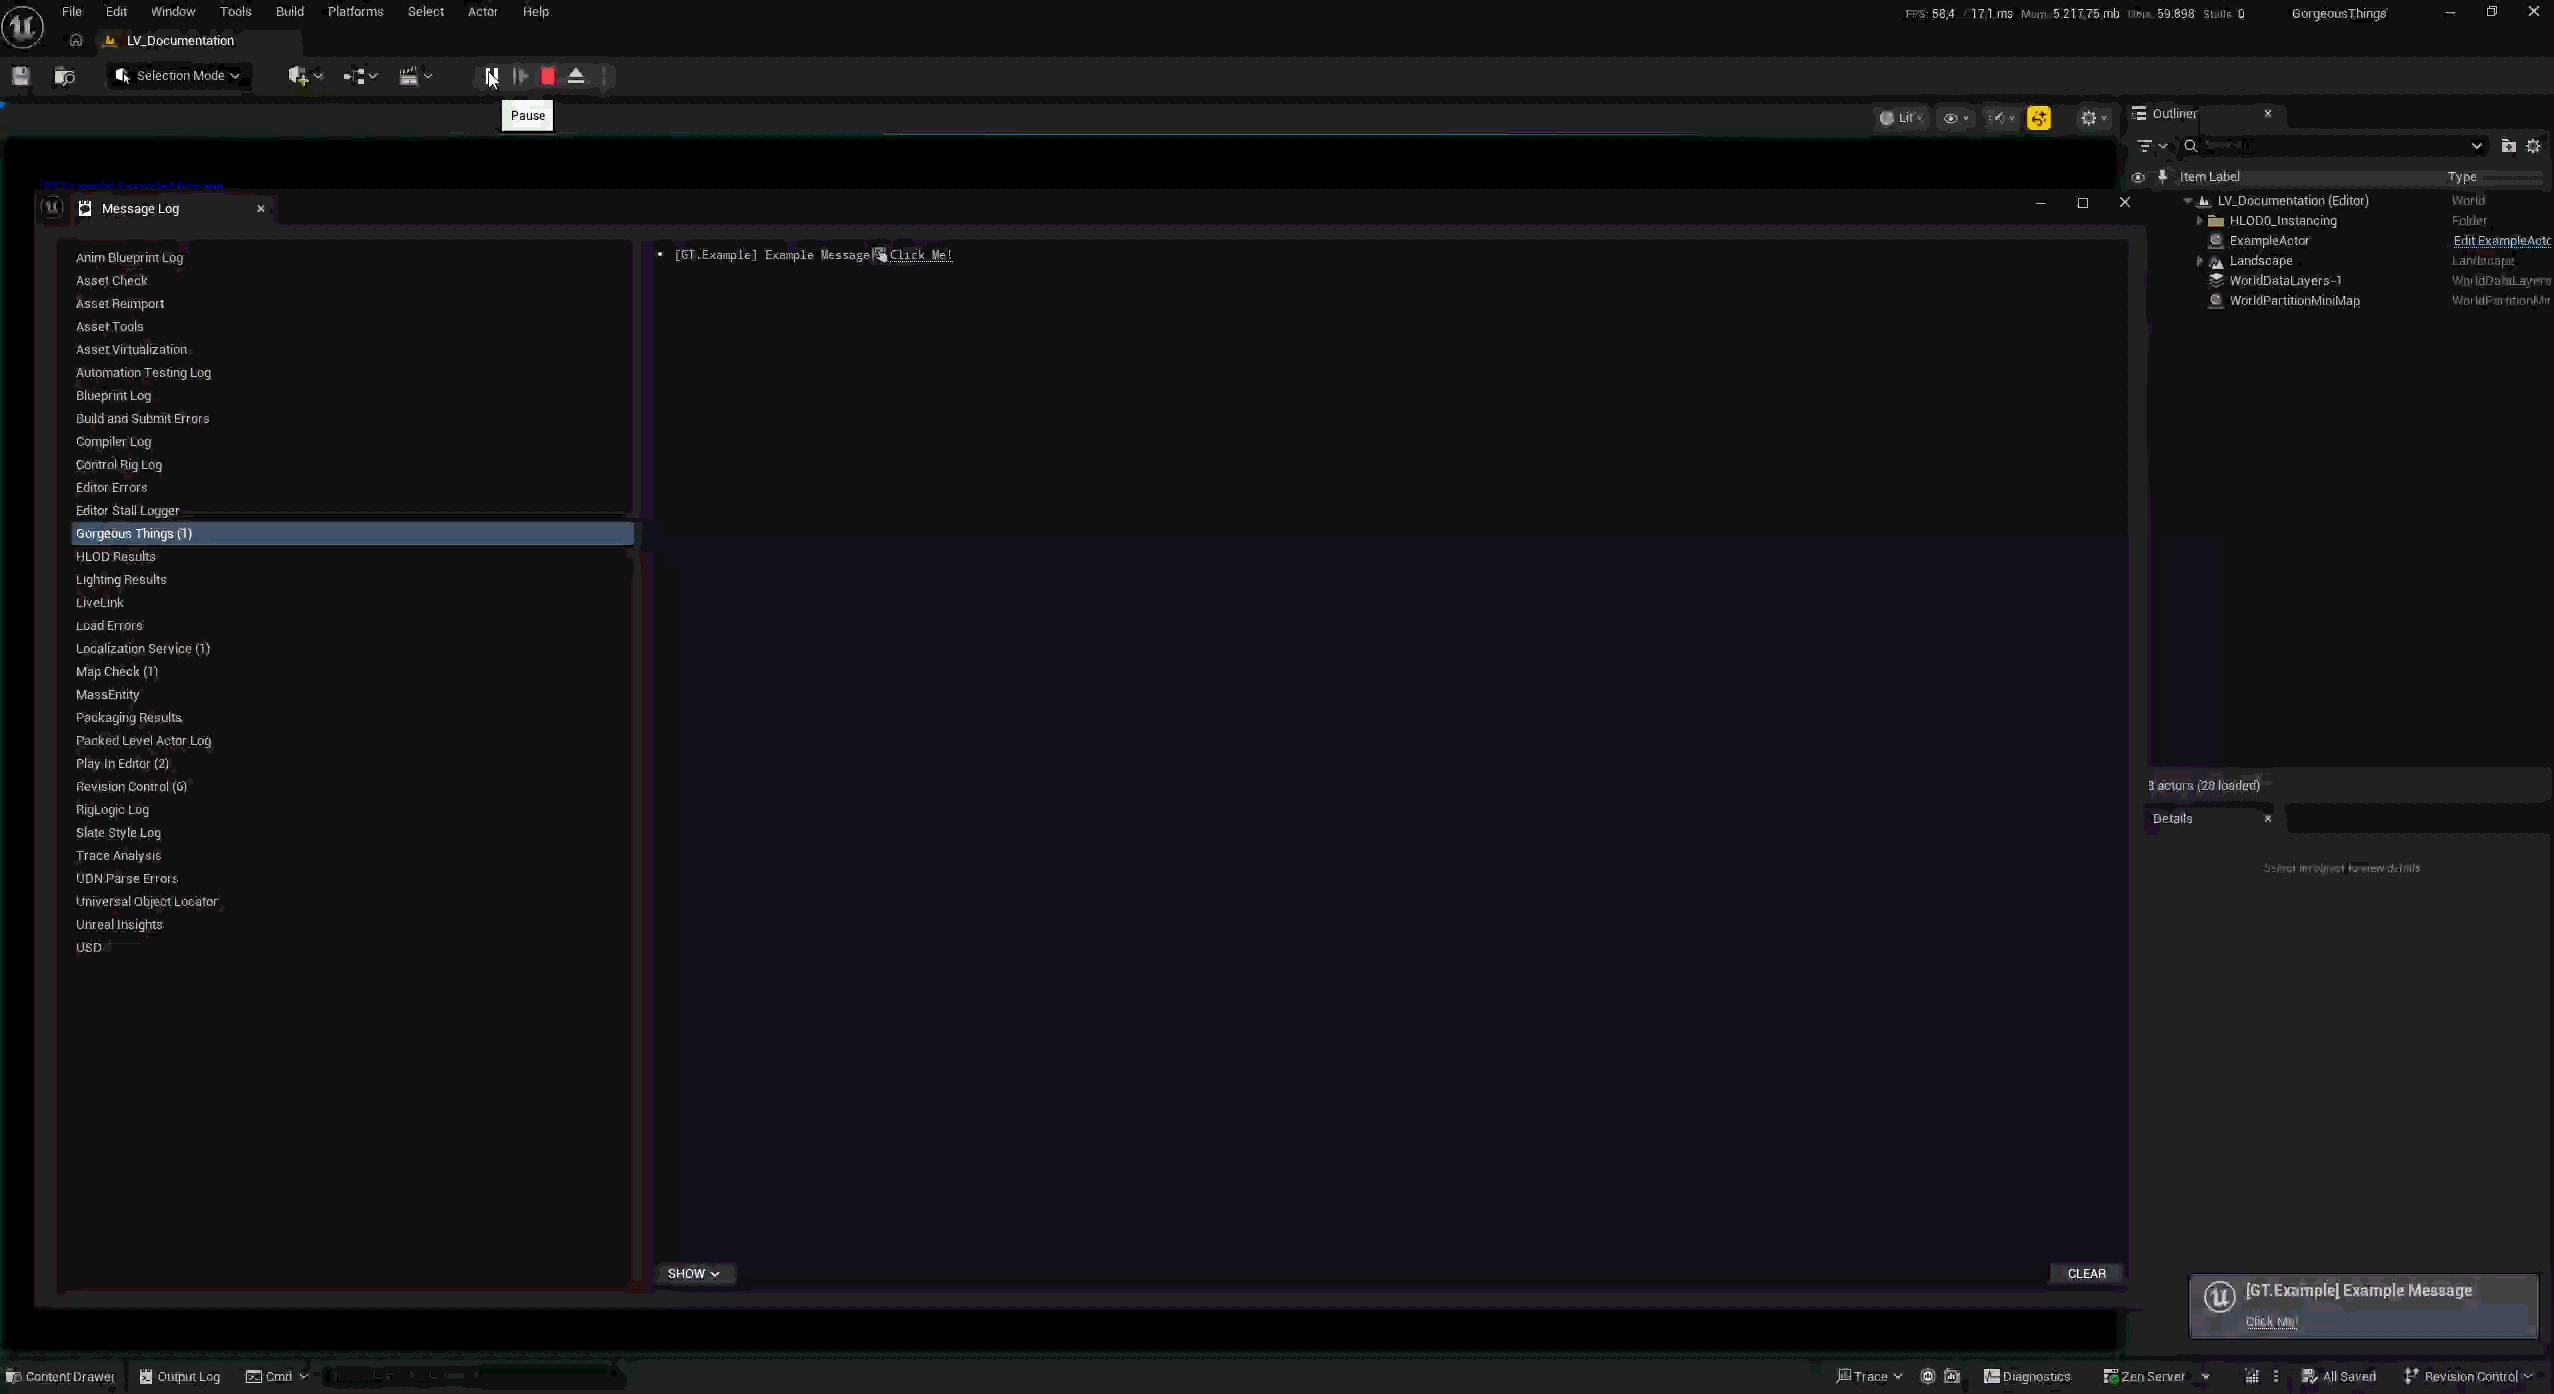2554x1394 pixels.
Task: Click the derived data grid icon in the status bar
Action: tap(2252, 1377)
